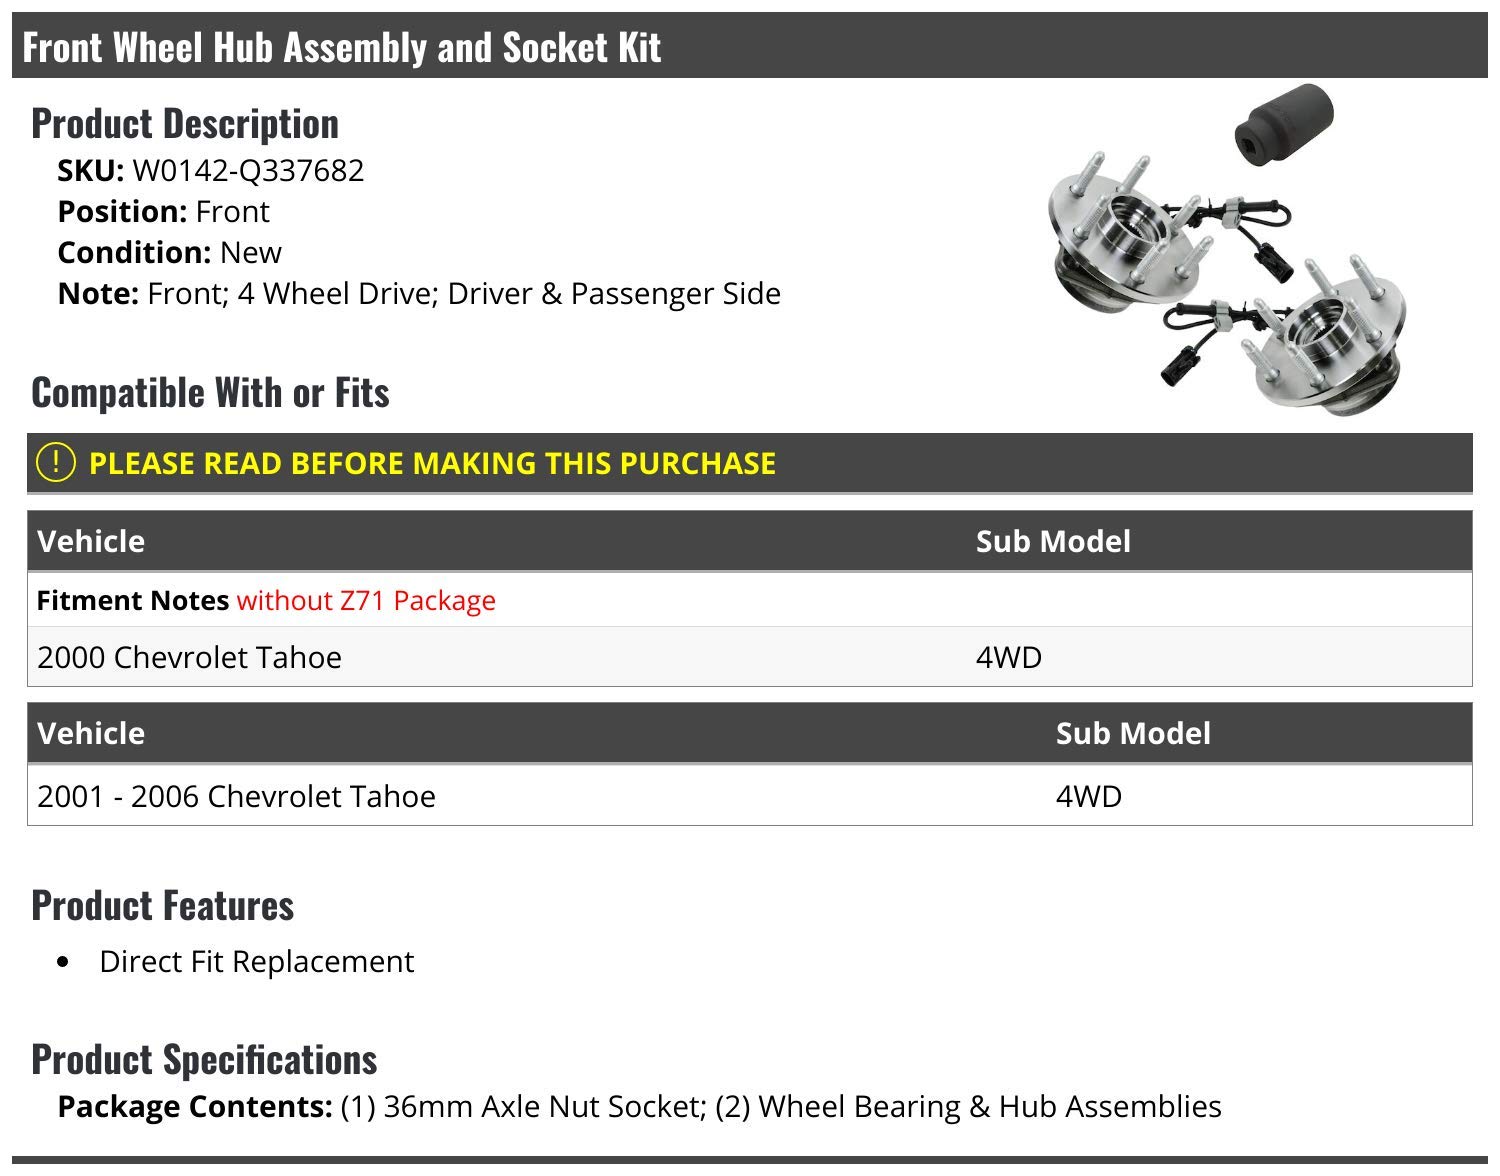Click the second table's Vehicle column header
The image size is (1500, 1176).
pos(91,733)
